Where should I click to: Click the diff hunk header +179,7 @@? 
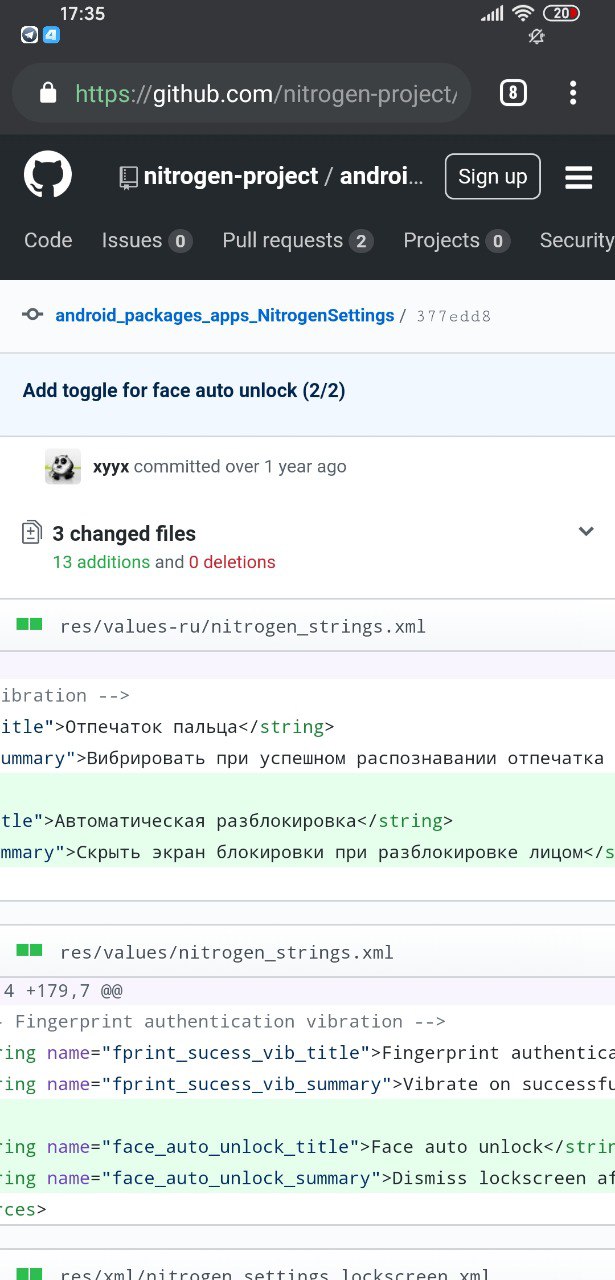tap(307, 992)
